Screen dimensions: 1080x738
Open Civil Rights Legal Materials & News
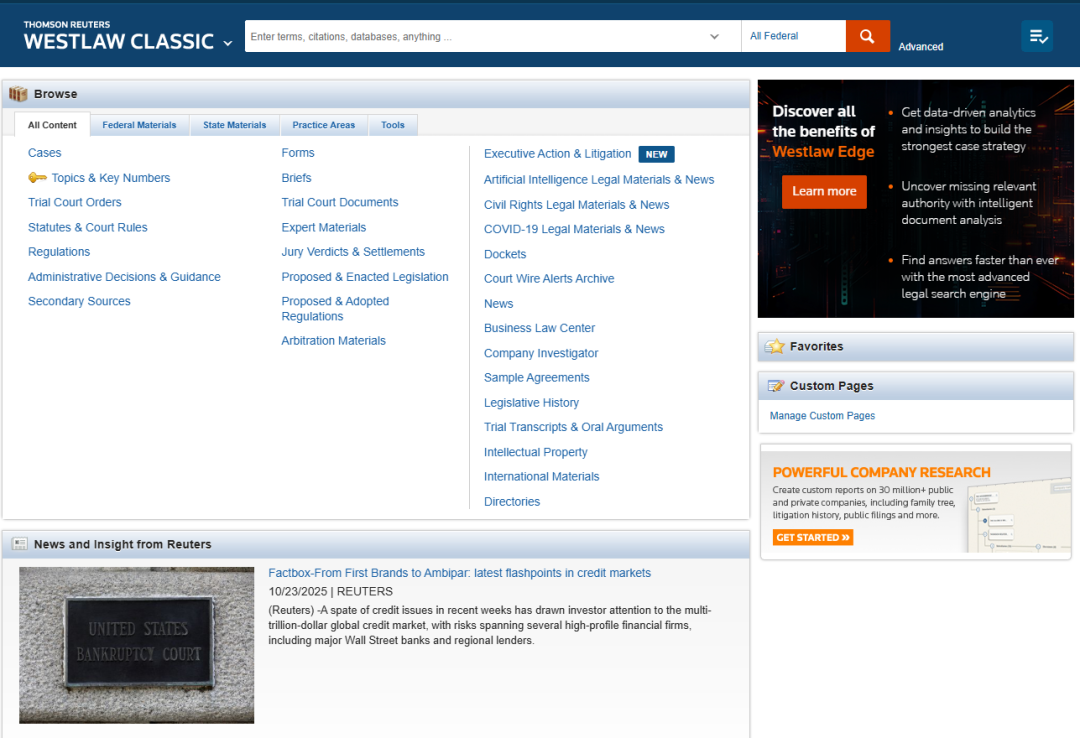coord(577,205)
